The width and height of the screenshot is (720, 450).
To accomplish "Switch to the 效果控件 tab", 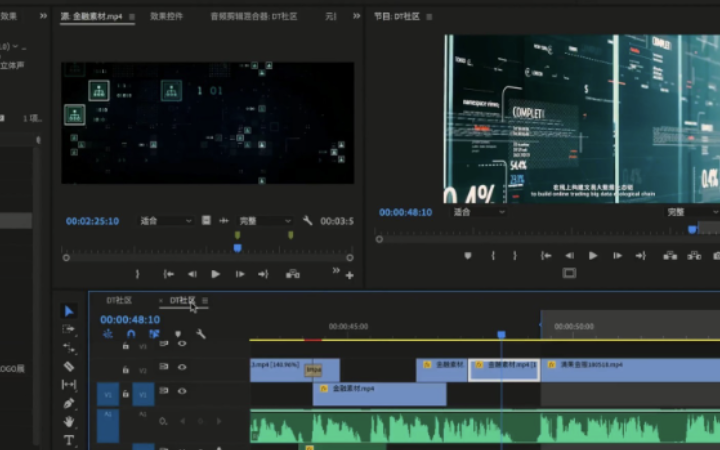I will point(166,16).
